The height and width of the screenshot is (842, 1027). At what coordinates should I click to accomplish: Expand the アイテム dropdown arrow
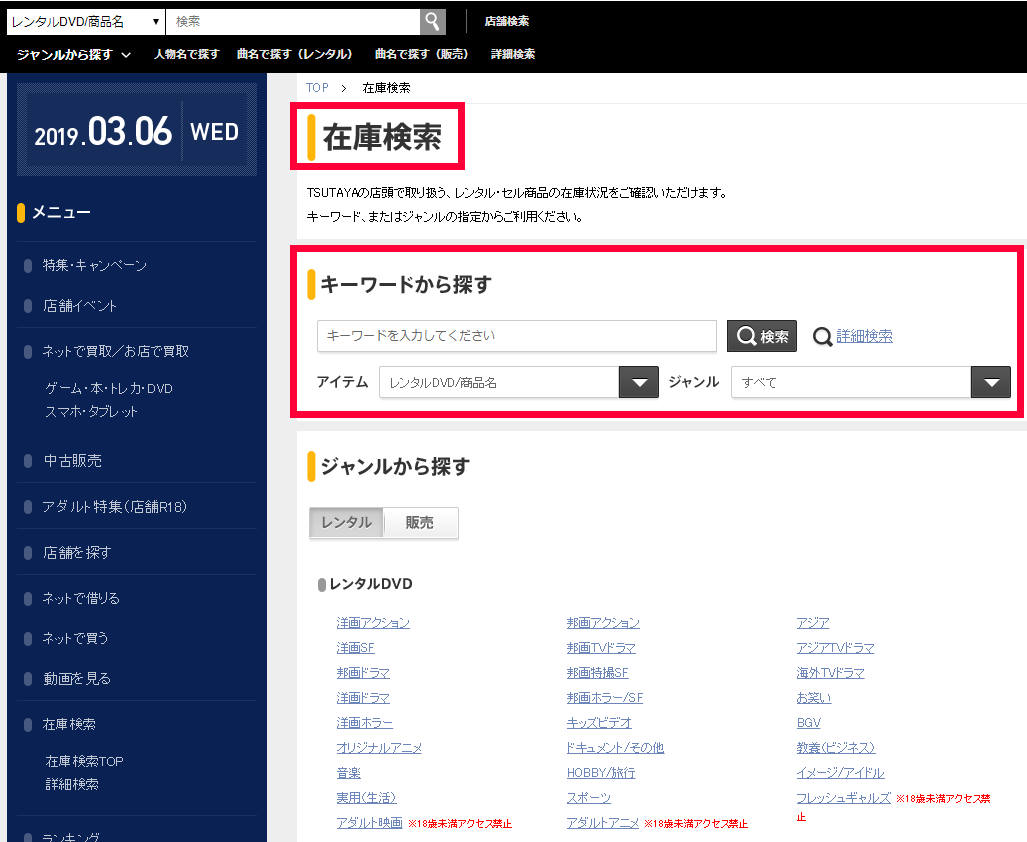tap(639, 382)
